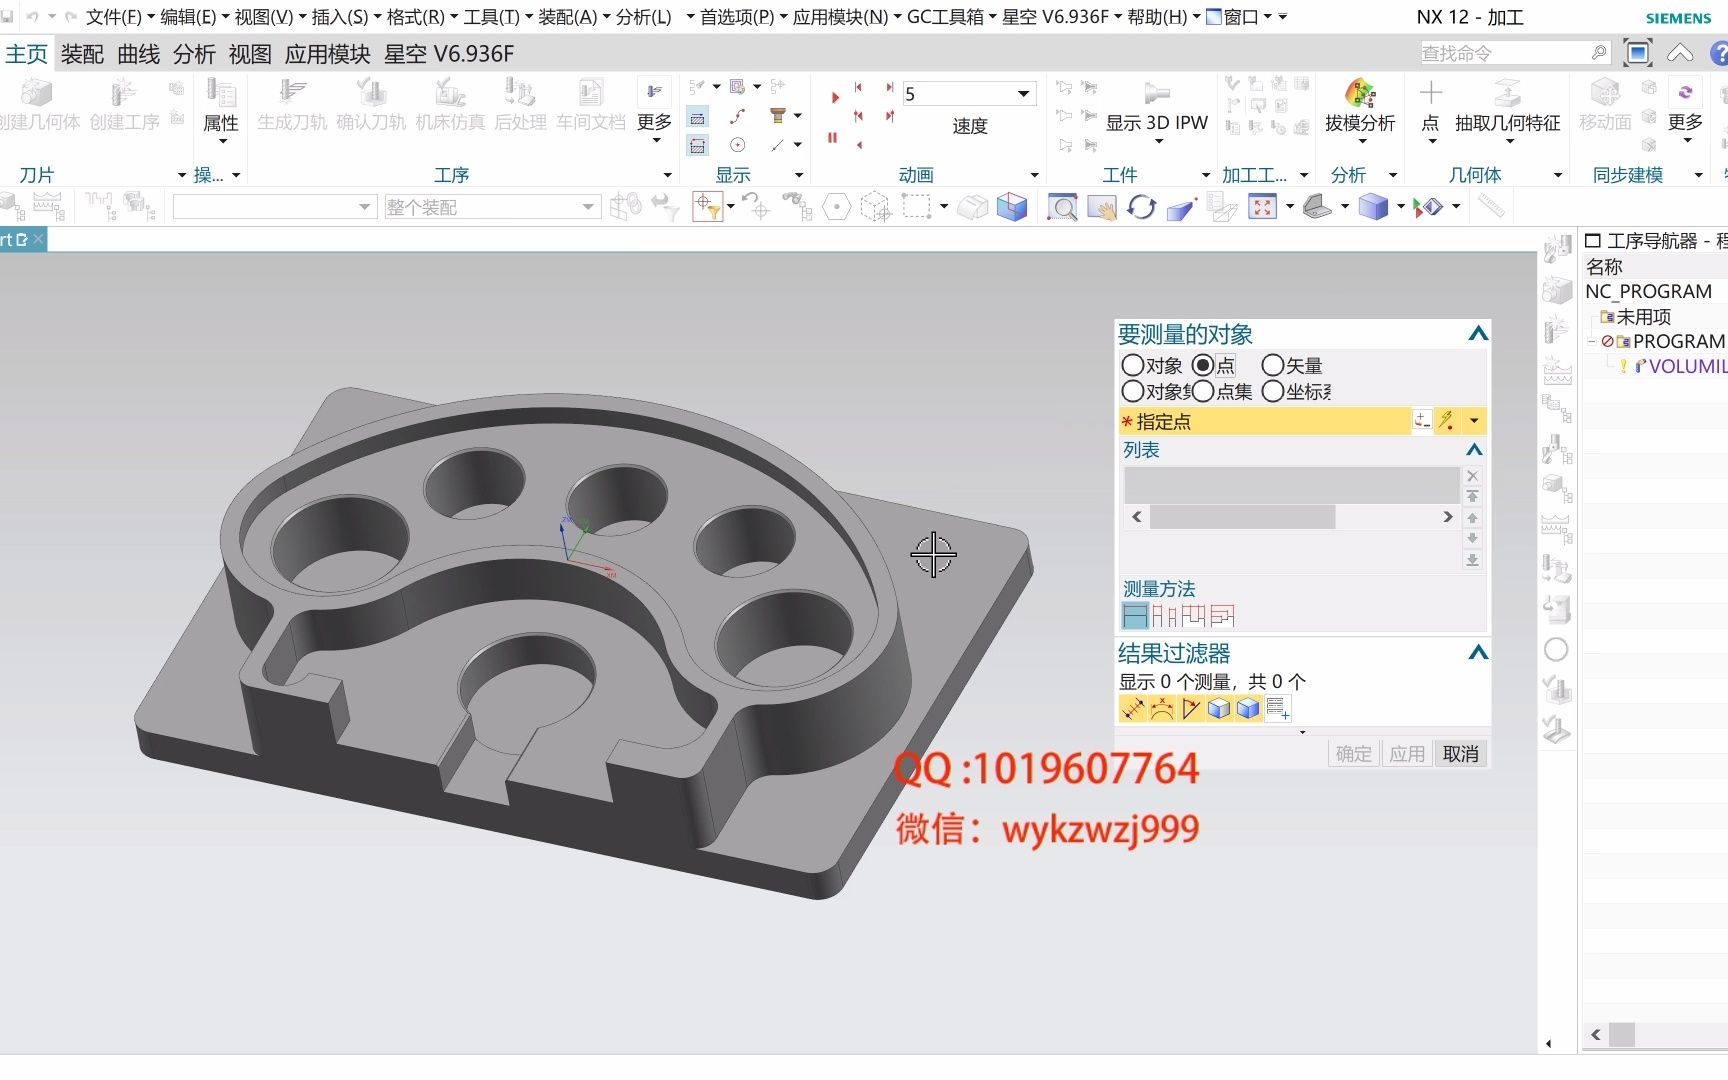
Task: Adjust the animation 速度 speed control
Action: tap(967, 93)
